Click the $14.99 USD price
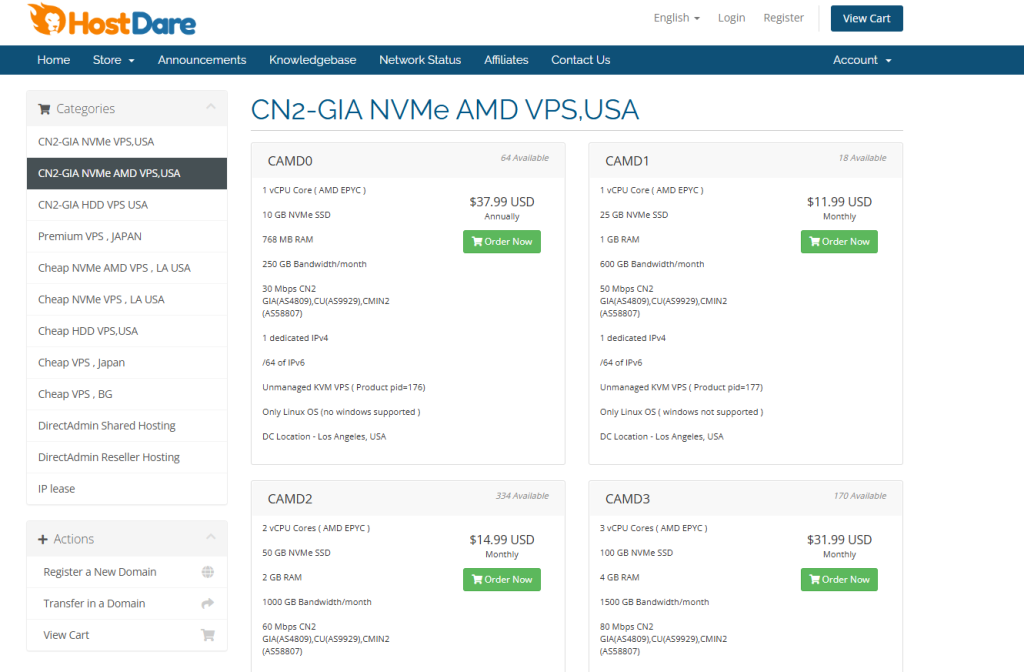 coord(502,539)
